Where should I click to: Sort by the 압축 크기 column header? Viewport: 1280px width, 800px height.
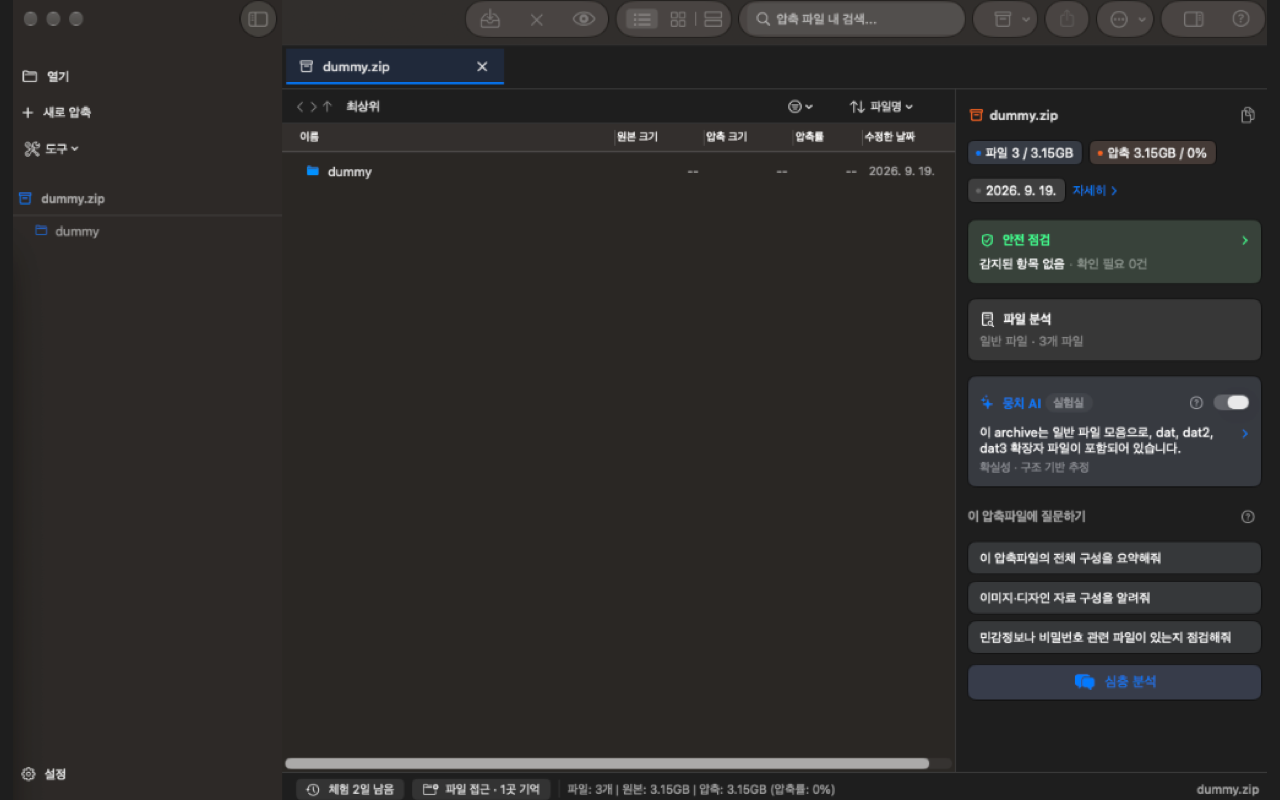pyautogui.click(x=726, y=137)
